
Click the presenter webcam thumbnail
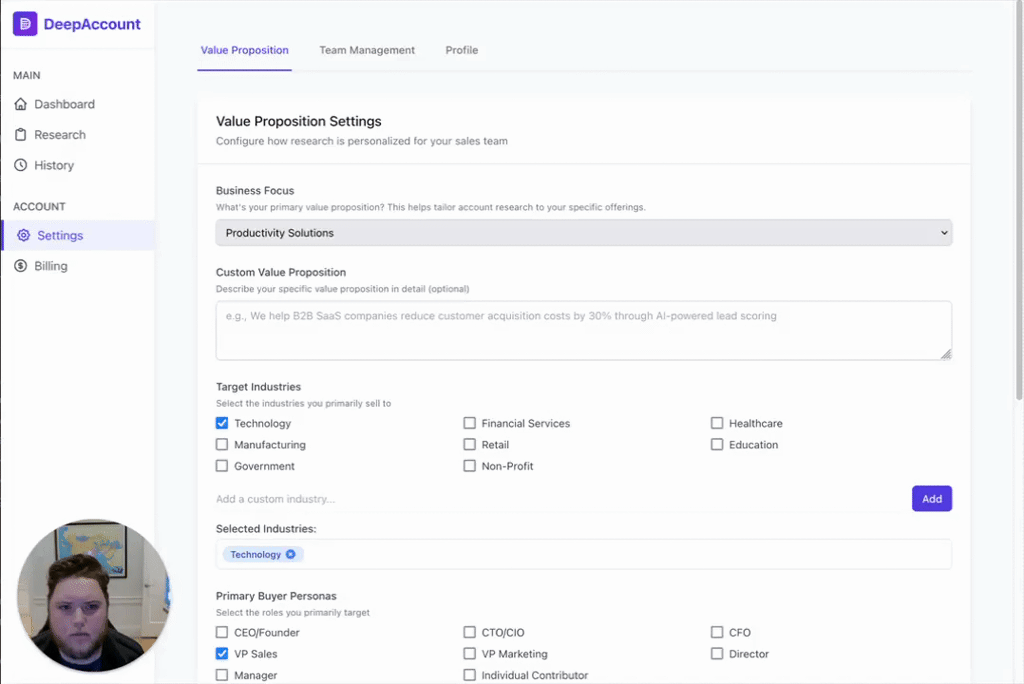pyautogui.click(x=94, y=594)
